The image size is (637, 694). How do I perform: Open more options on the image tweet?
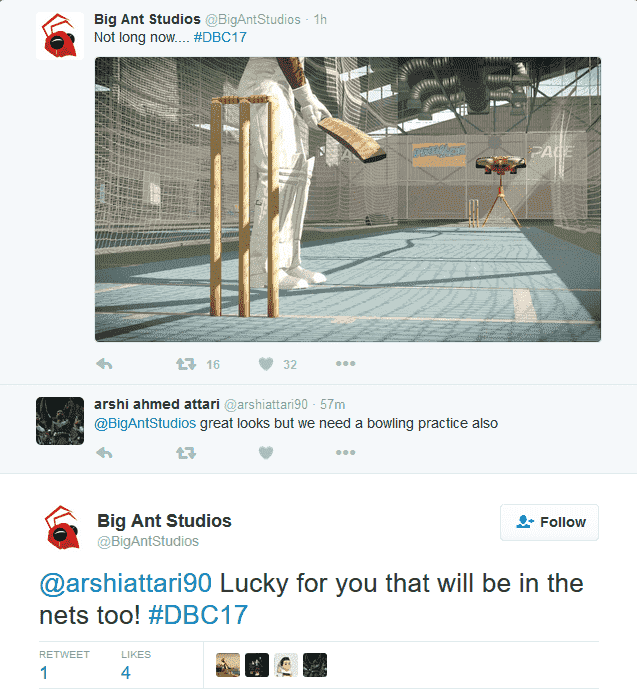(345, 363)
